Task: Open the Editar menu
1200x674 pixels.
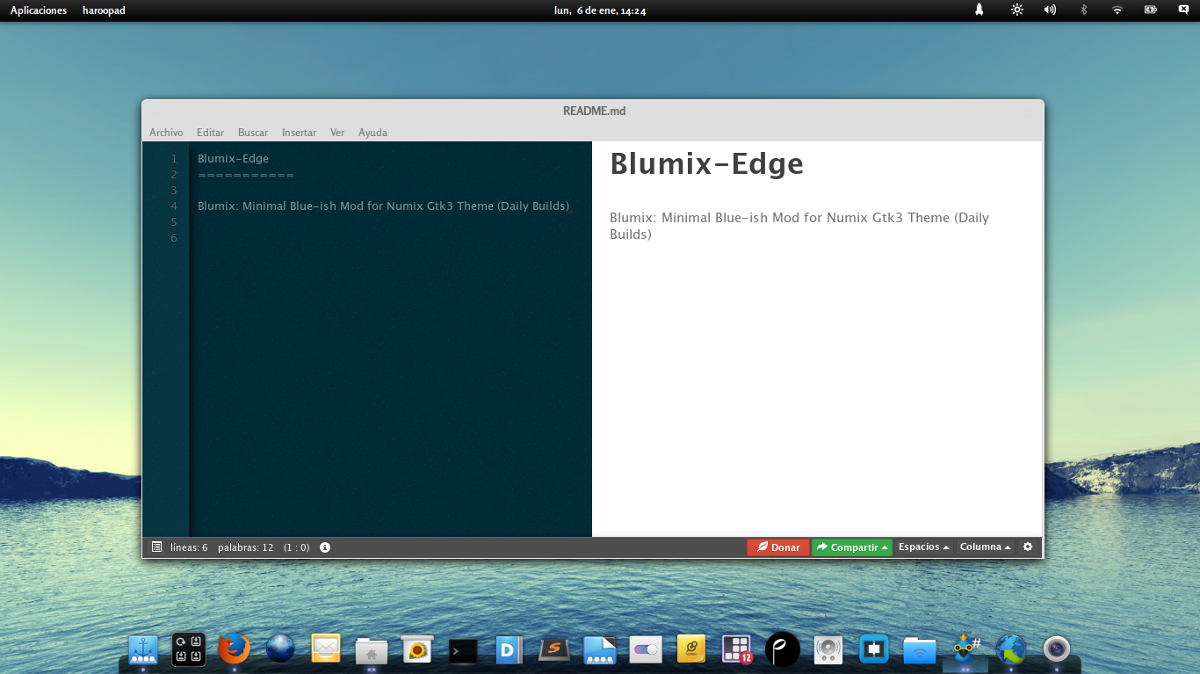Action: pos(210,132)
